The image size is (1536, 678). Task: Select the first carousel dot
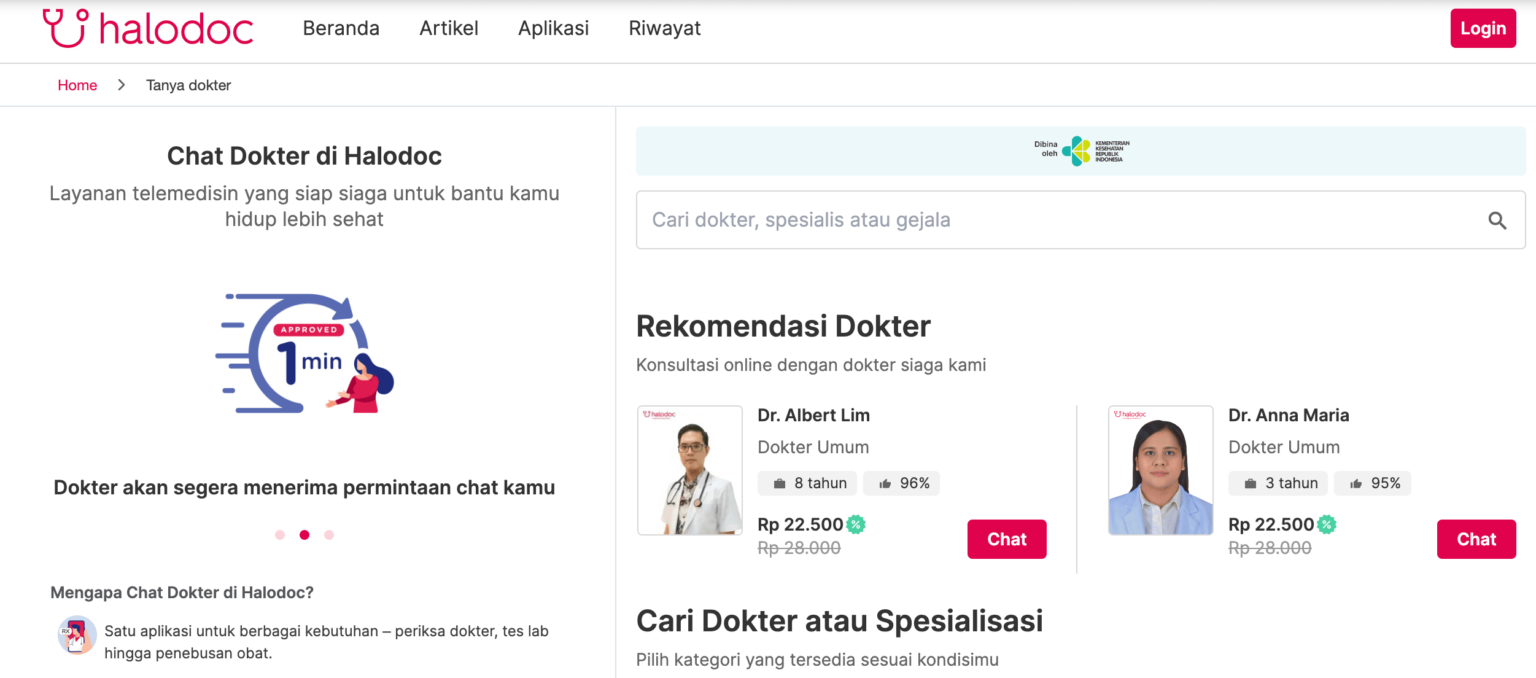pos(280,535)
